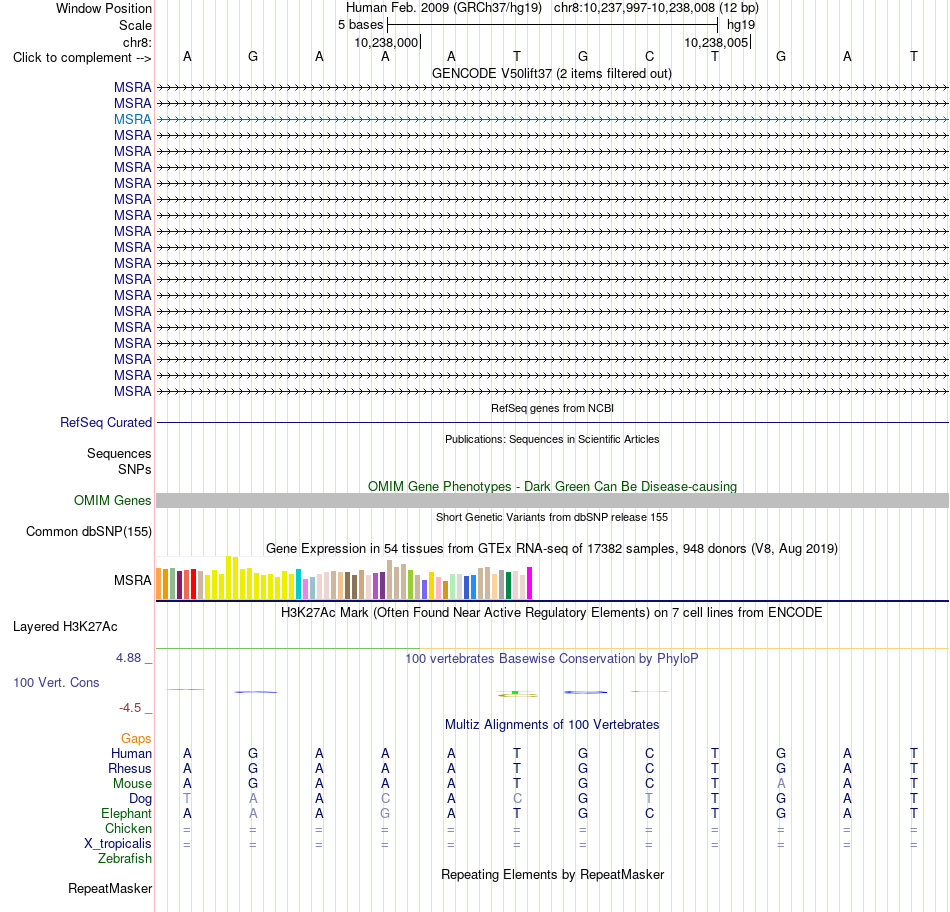Click the 4.88 PhyloP upper axis value
The width and height of the screenshot is (950, 912).
coord(128,658)
